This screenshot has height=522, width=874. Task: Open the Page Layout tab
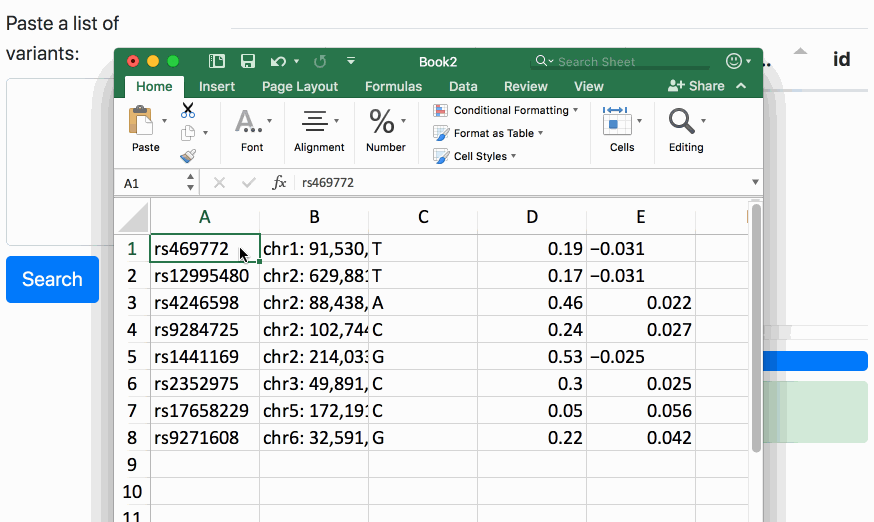pos(300,86)
